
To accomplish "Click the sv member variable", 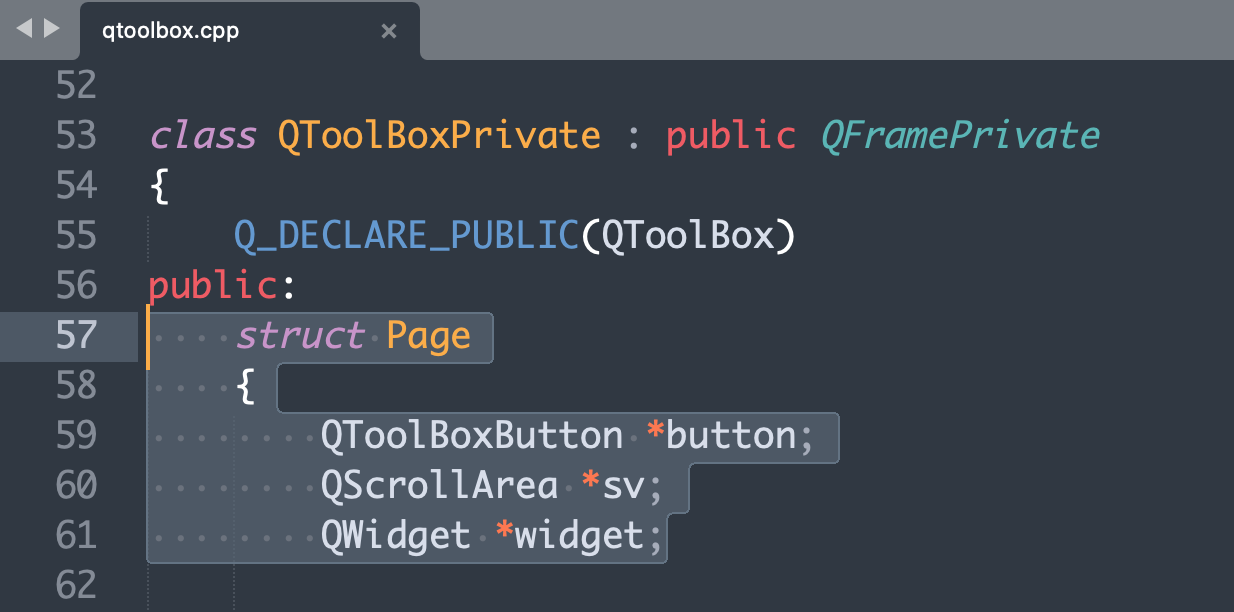I will (x=624, y=485).
